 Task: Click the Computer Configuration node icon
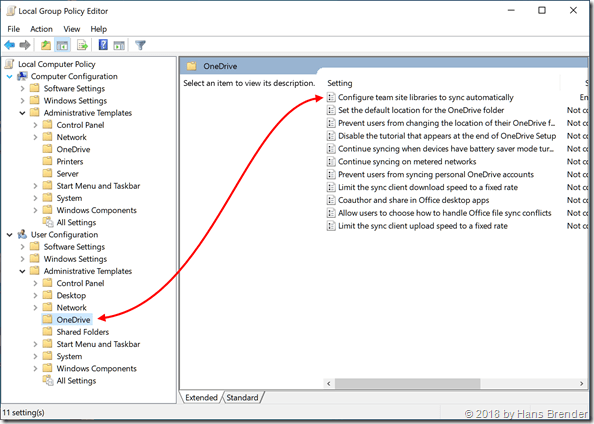(x=22, y=76)
